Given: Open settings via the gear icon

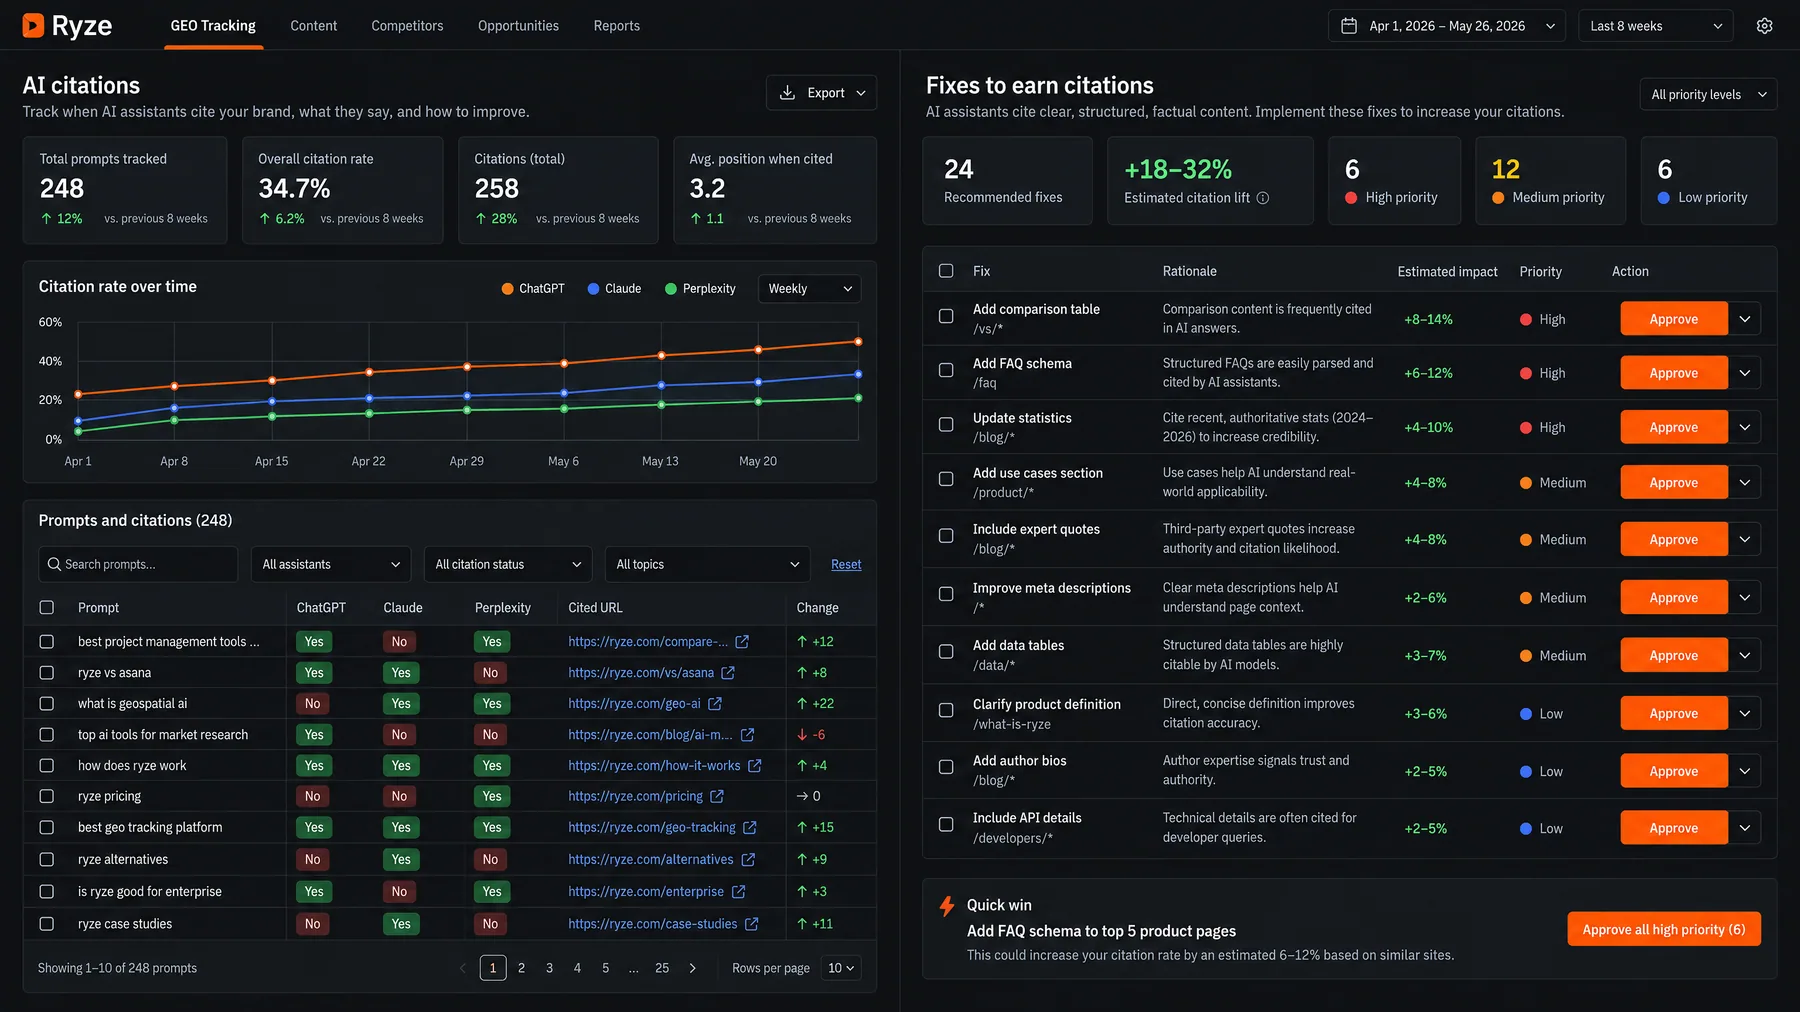Looking at the screenshot, I should (x=1764, y=26).
